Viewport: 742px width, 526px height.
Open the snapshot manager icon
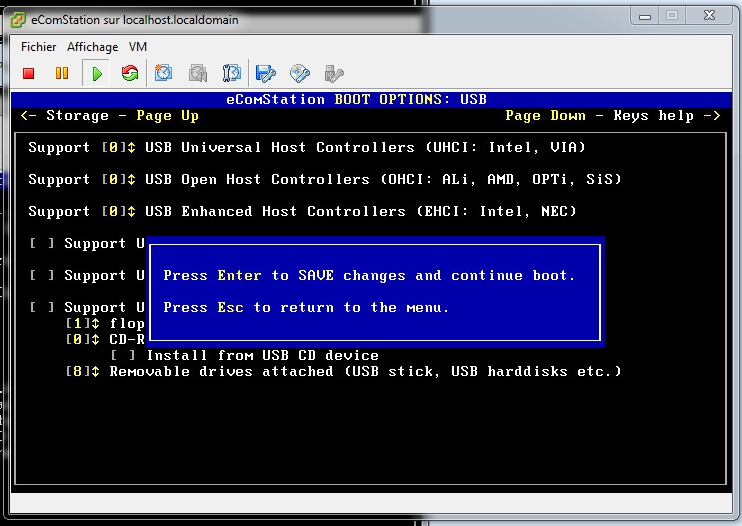tap(232, 73)
